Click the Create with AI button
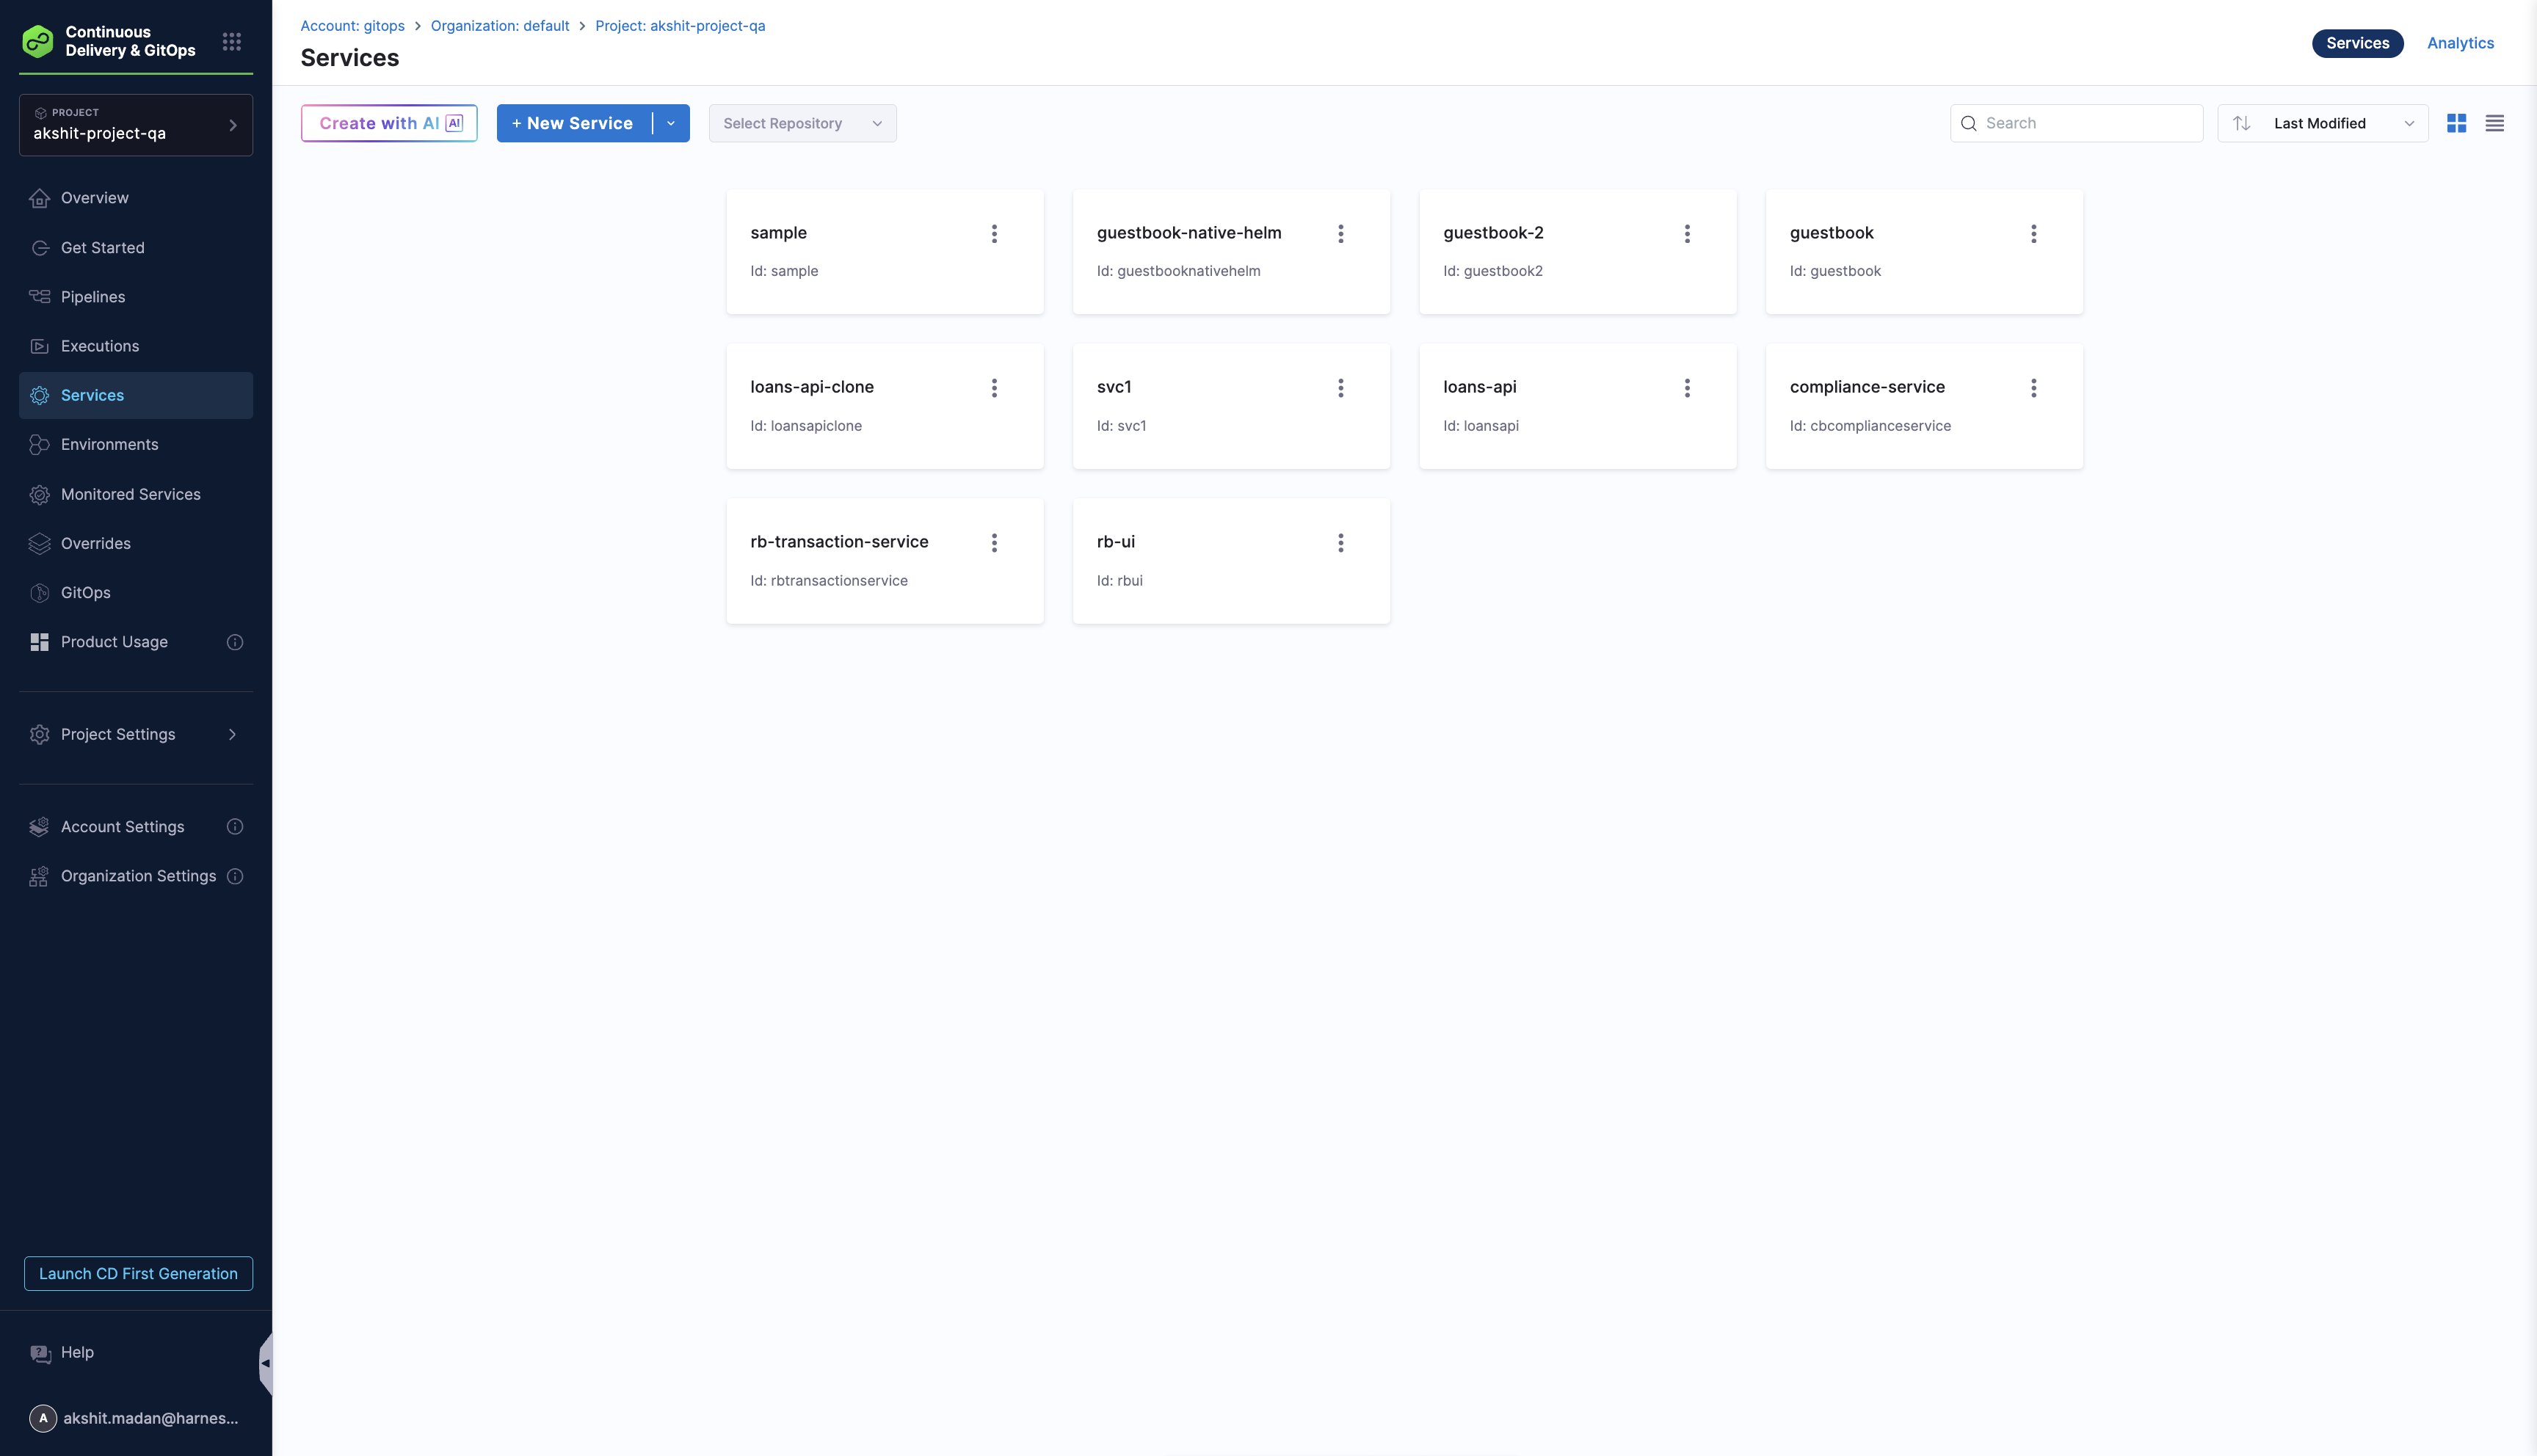 (389, 123)
